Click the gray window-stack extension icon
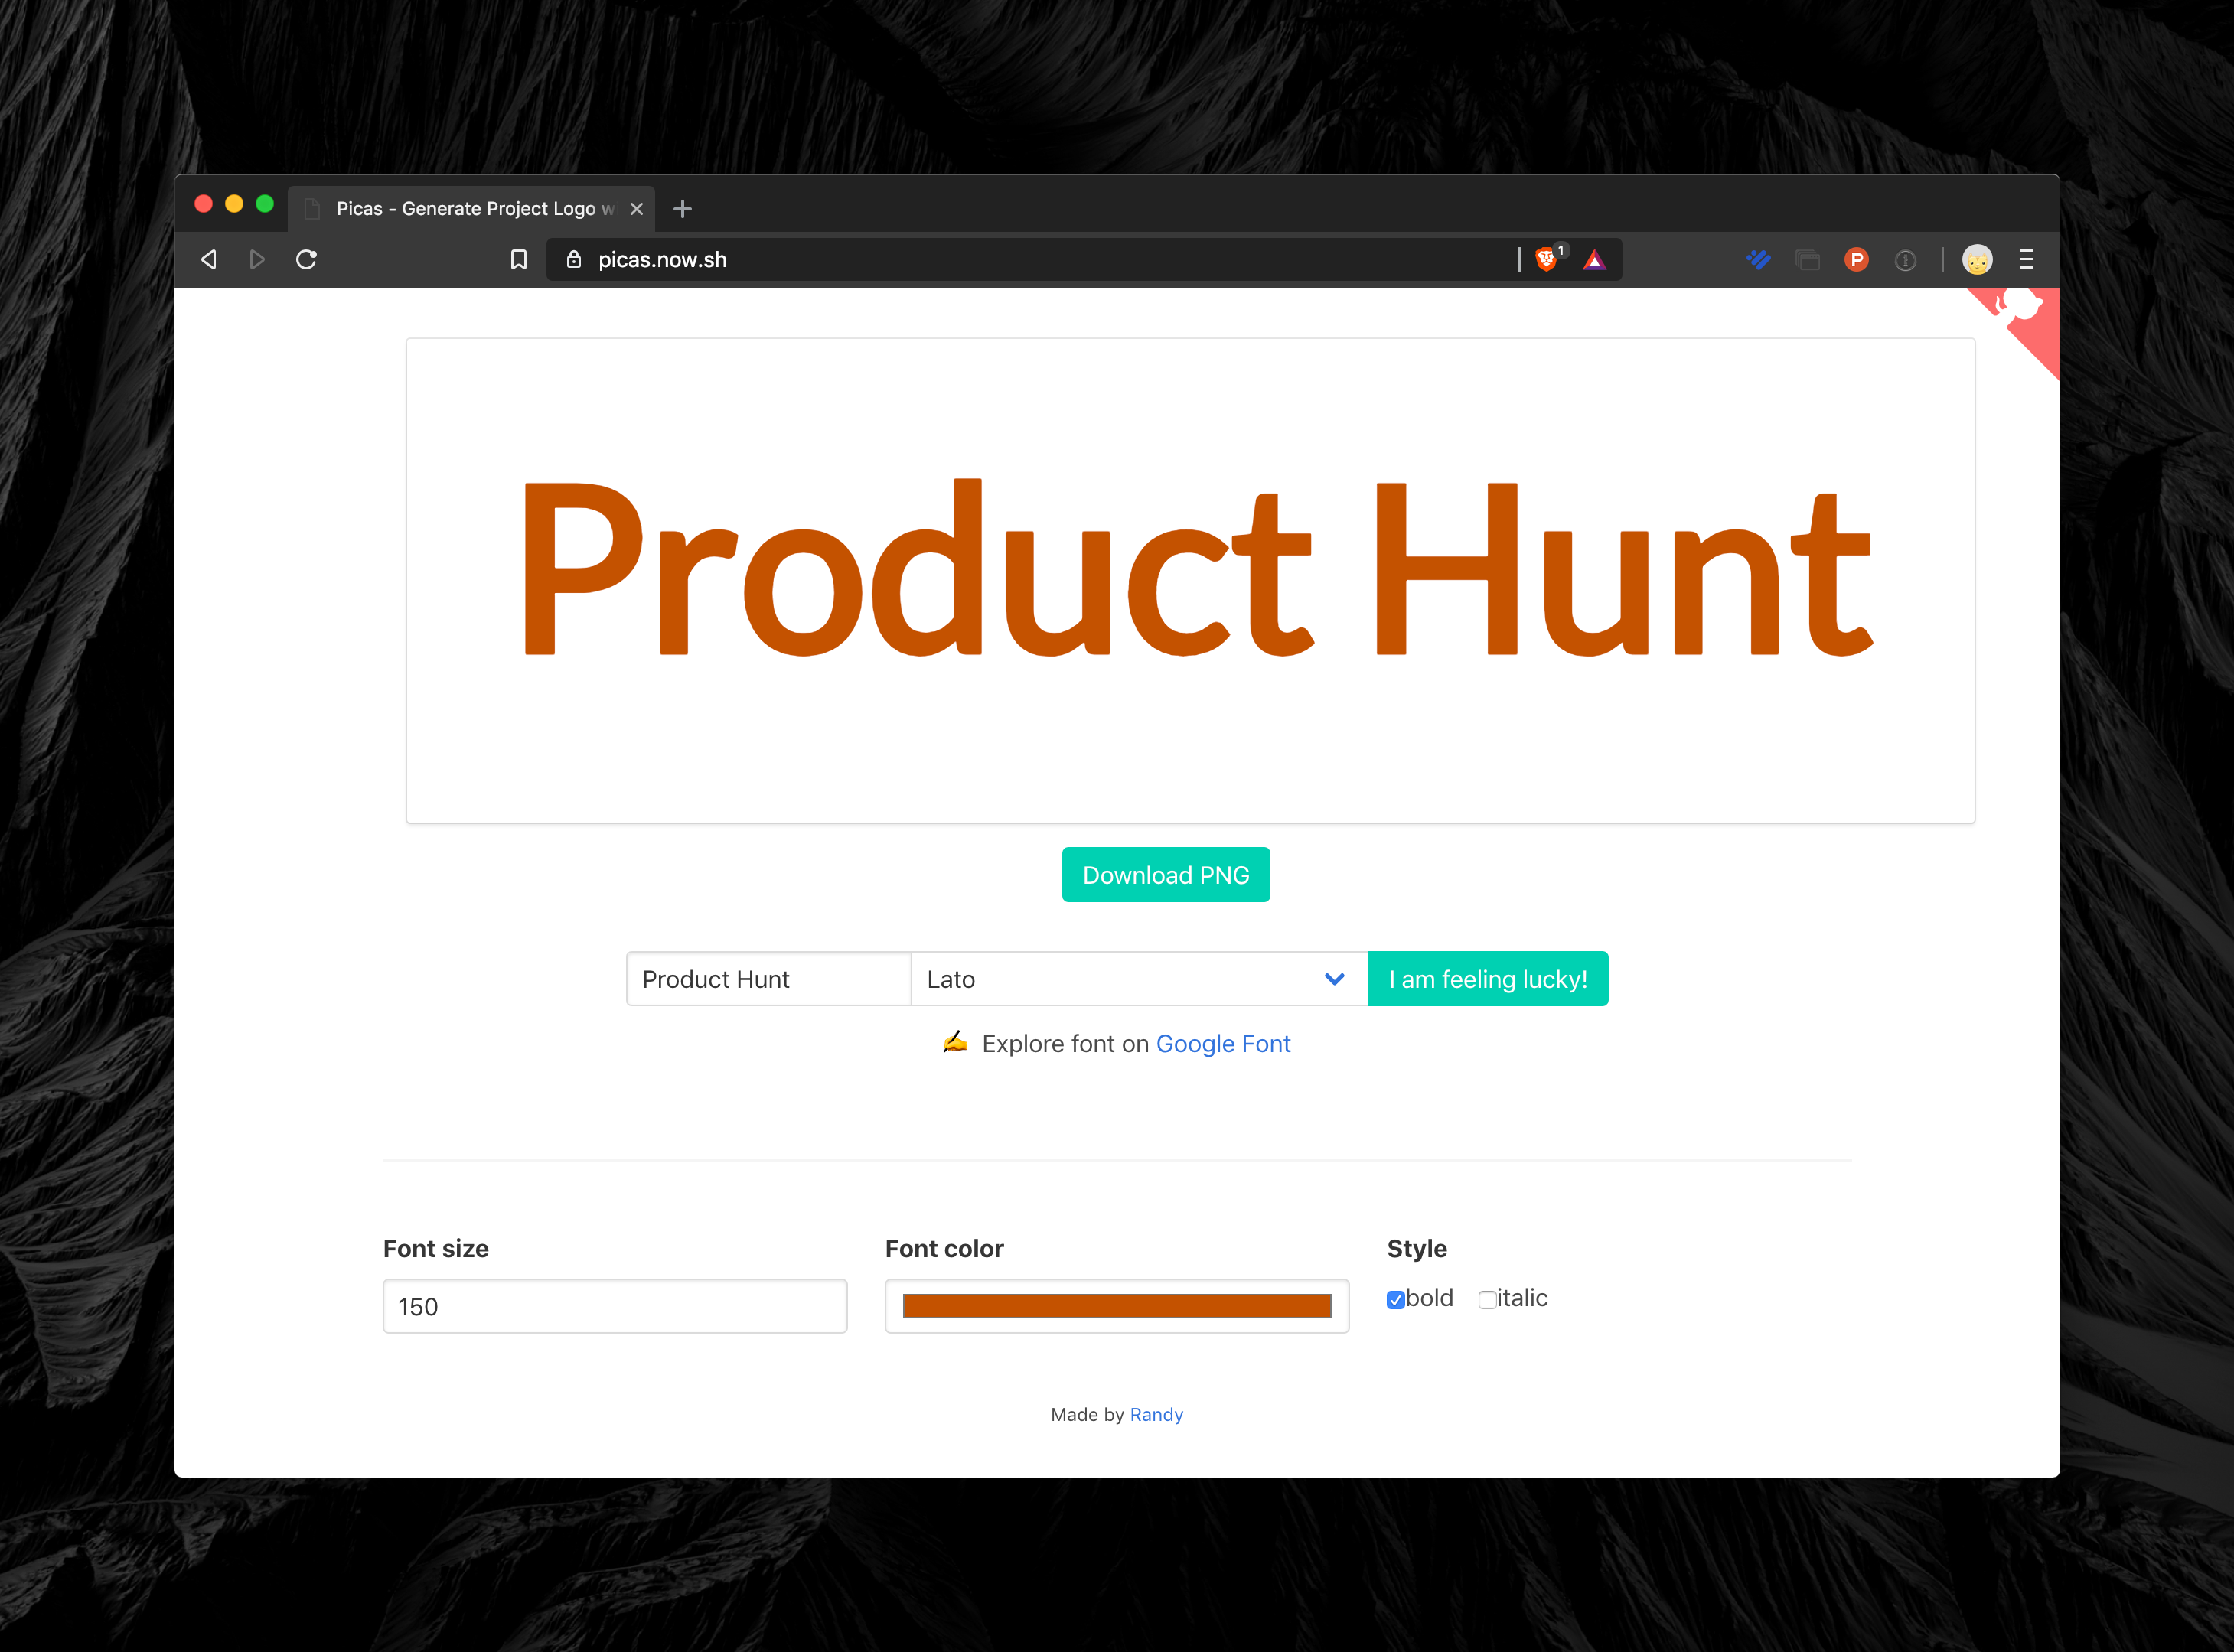The image size is (2234, 1652). tap(1808, 260)
